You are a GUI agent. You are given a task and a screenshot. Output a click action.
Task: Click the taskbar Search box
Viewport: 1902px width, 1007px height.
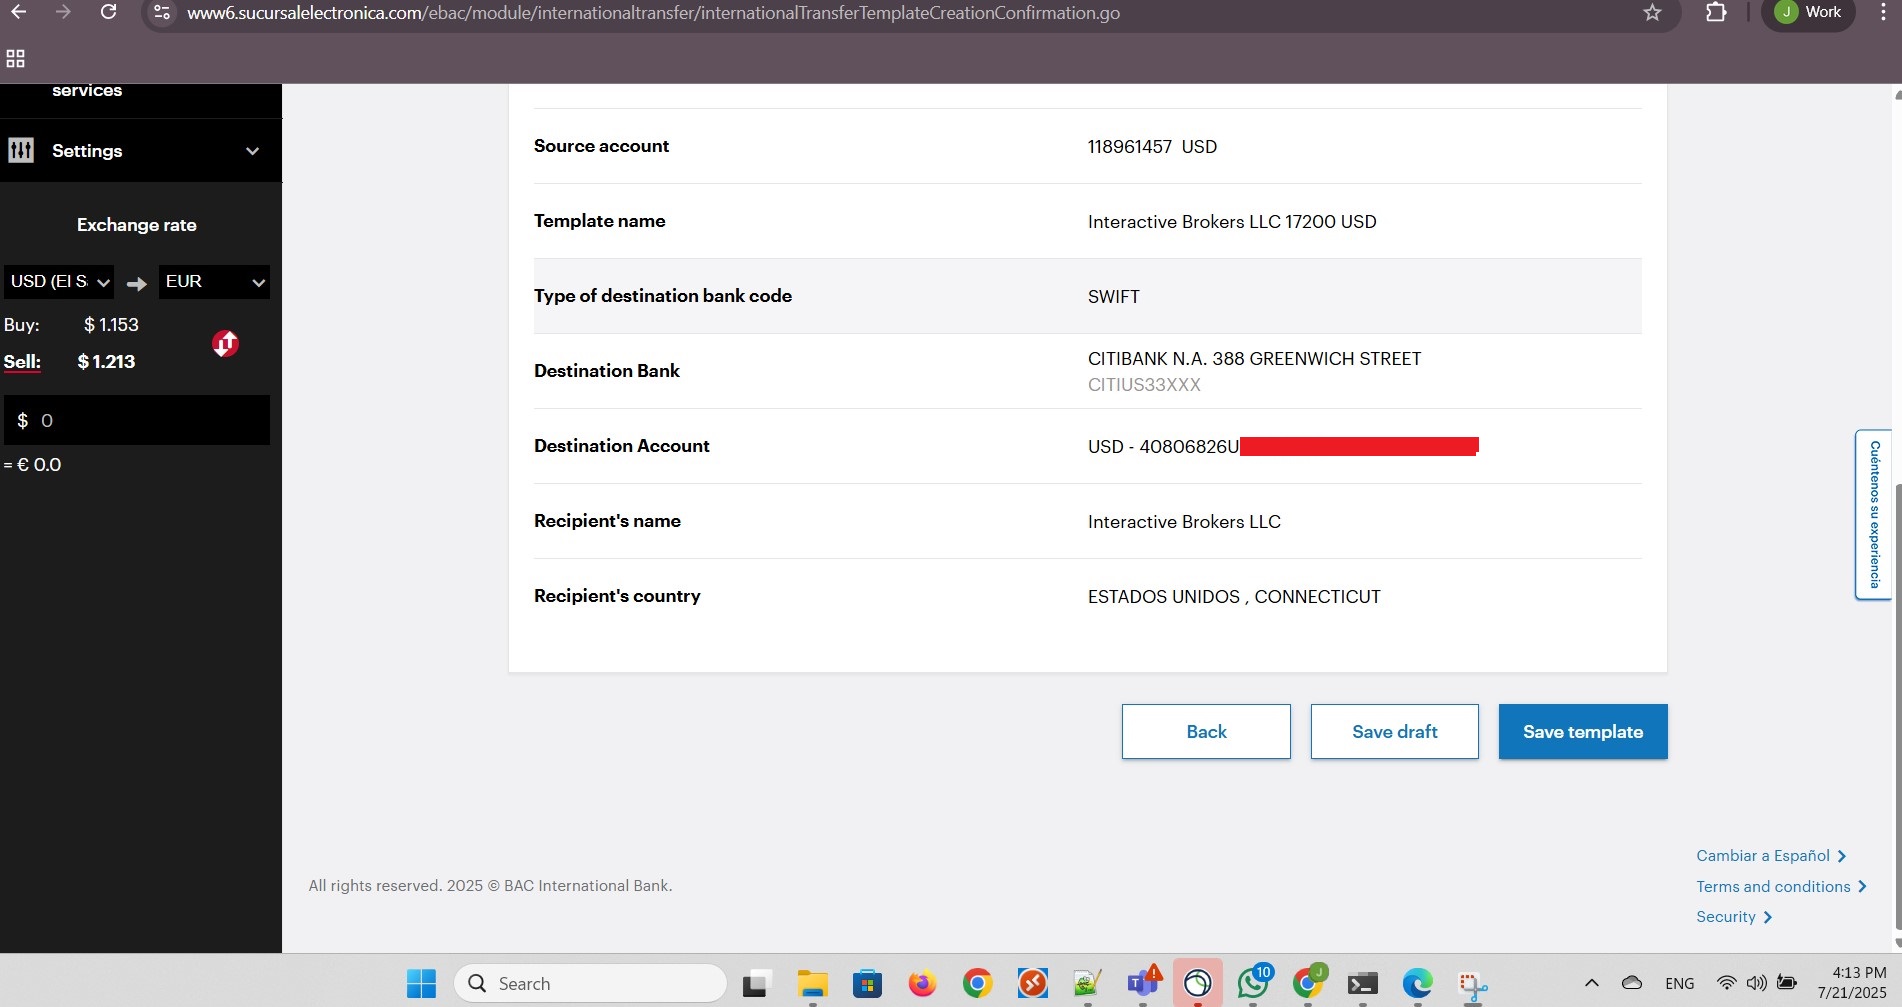pos(590,984)
